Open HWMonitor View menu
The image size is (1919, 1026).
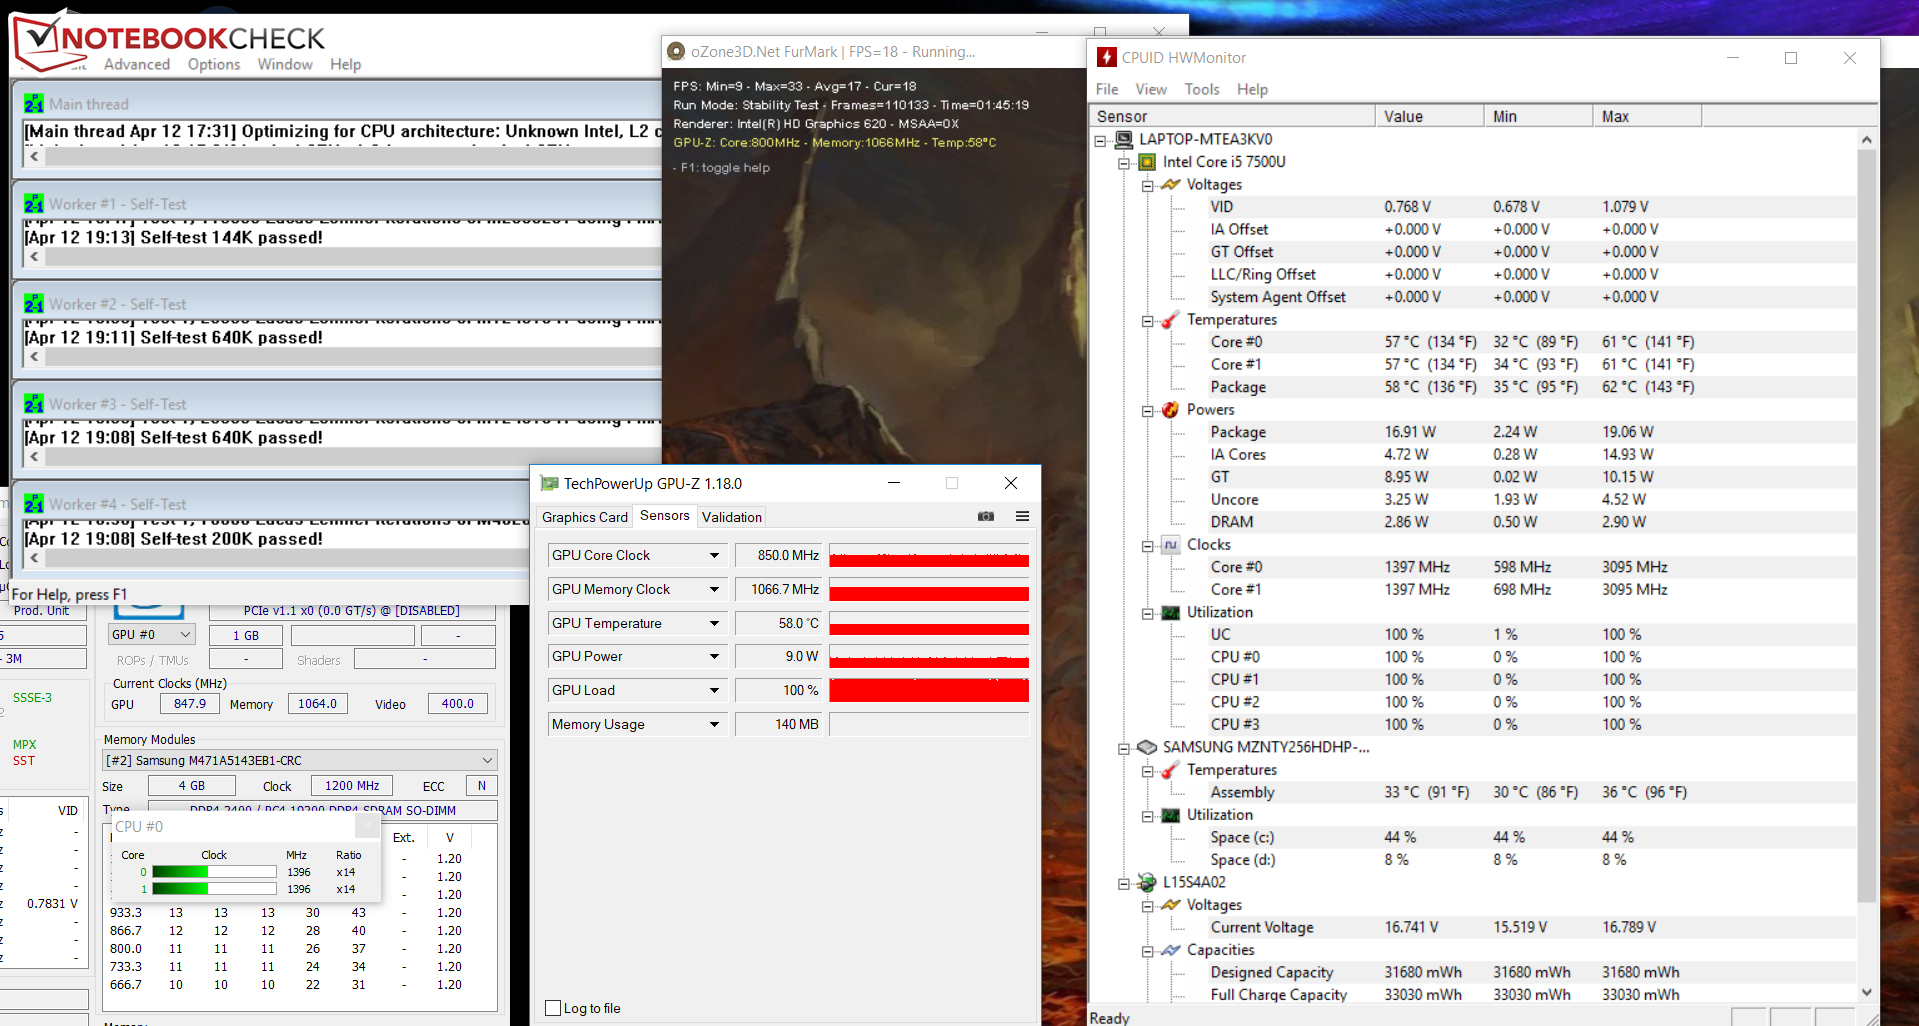click(1151, 90)
